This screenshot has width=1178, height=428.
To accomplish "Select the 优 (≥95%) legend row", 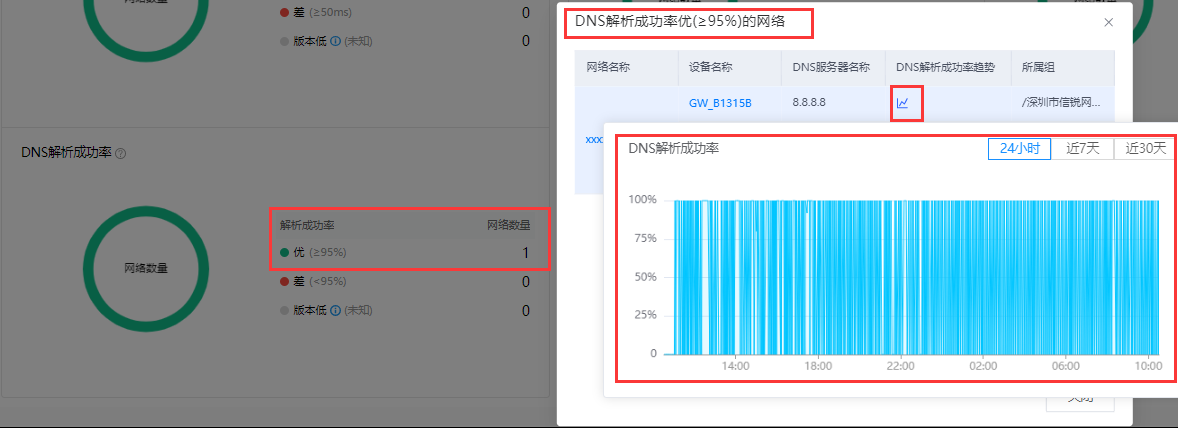I will click(x=320, y=252).
